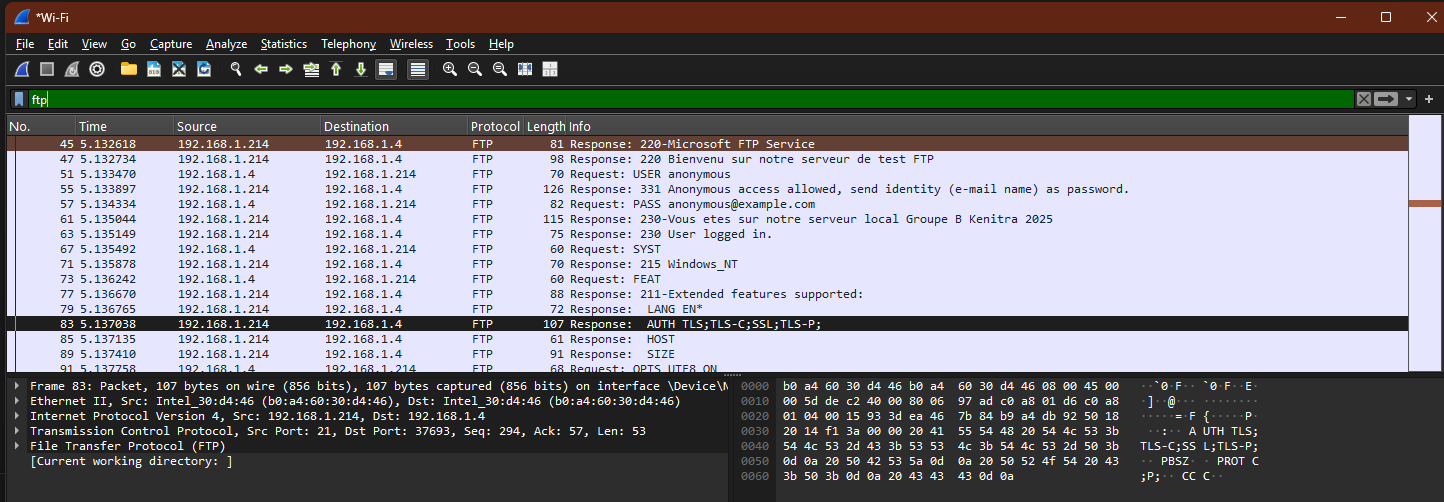Zoom in on packet list text
1444x502 pixels.
(x=450, y=69)
